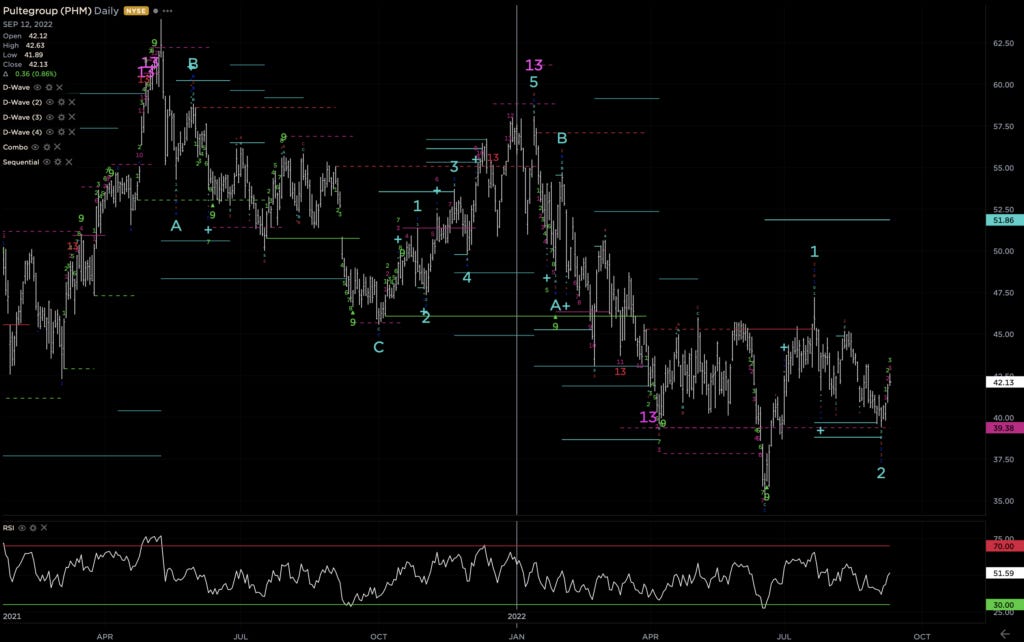
Task: Open D-Wave (3) settings gear
Action: (61, 118)
